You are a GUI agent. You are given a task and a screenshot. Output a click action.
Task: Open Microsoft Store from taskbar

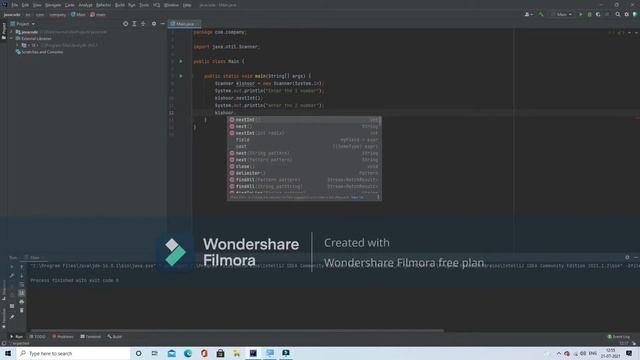tap(220, 353)
